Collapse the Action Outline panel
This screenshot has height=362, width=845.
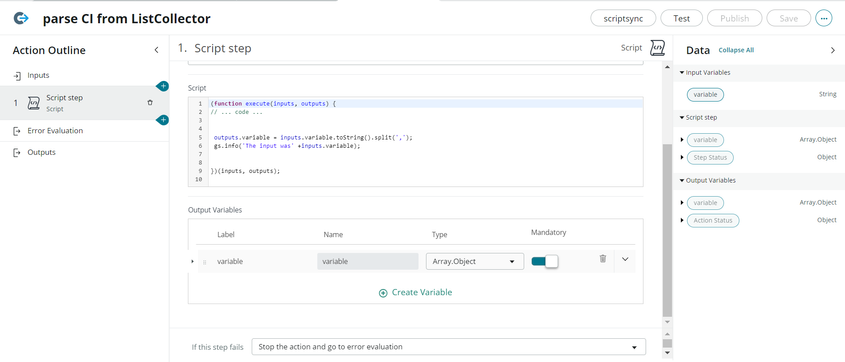coord(156,50)
